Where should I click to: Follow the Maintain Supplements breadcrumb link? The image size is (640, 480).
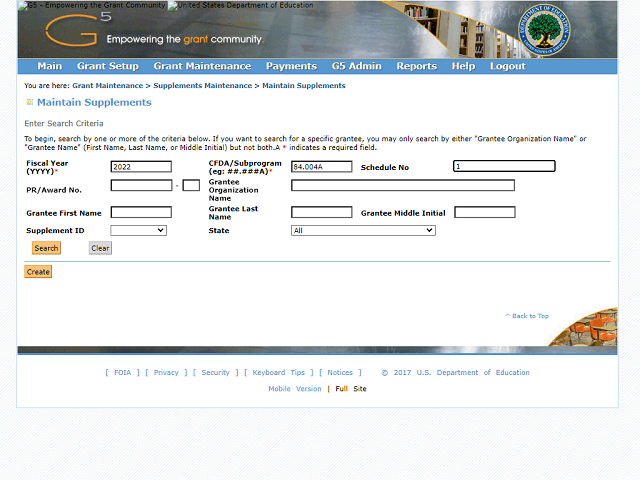pos(304,86)
